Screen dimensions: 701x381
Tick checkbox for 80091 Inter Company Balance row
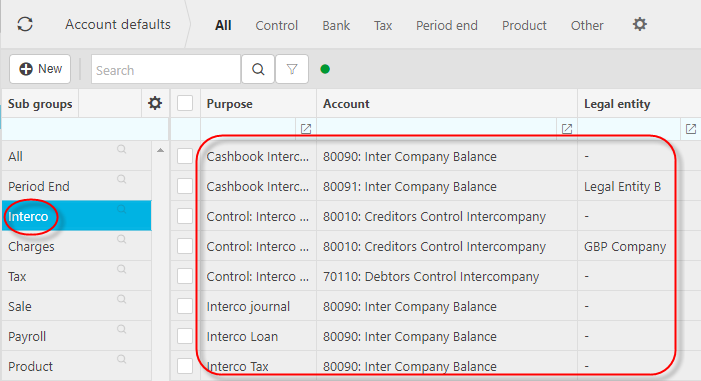pyautogui.click(x=185, y=186)
